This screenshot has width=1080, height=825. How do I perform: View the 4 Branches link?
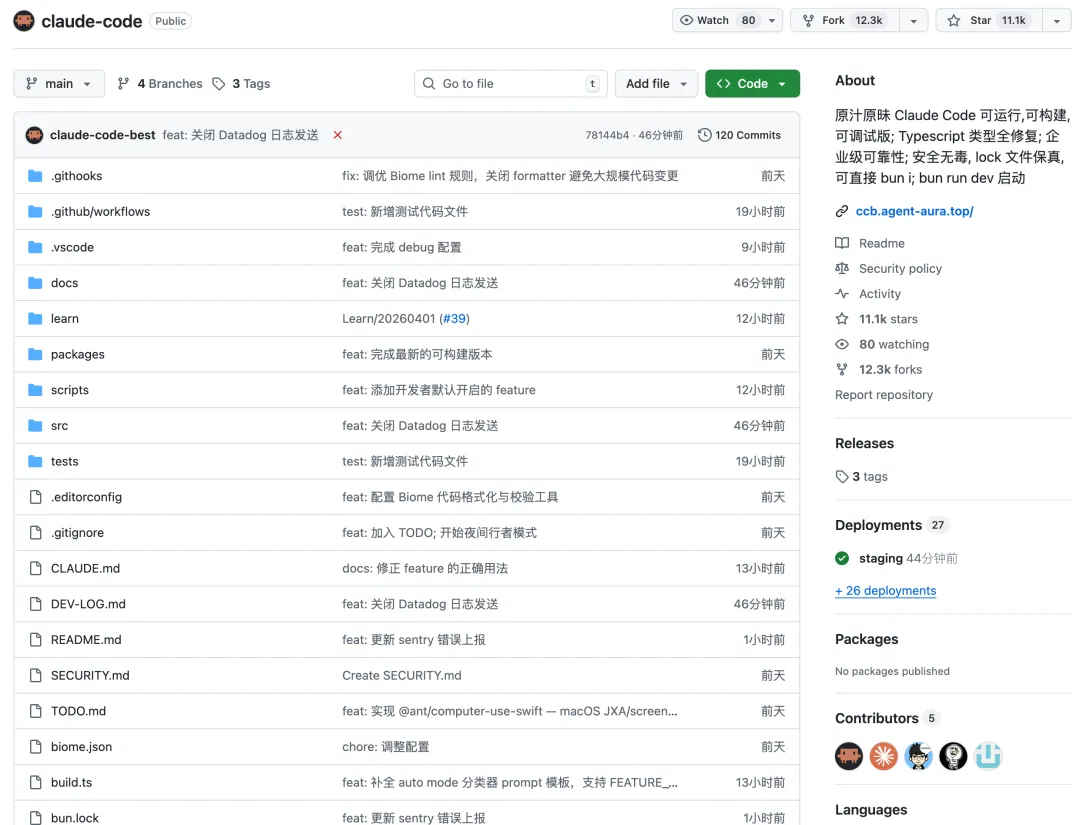[160, 83]
